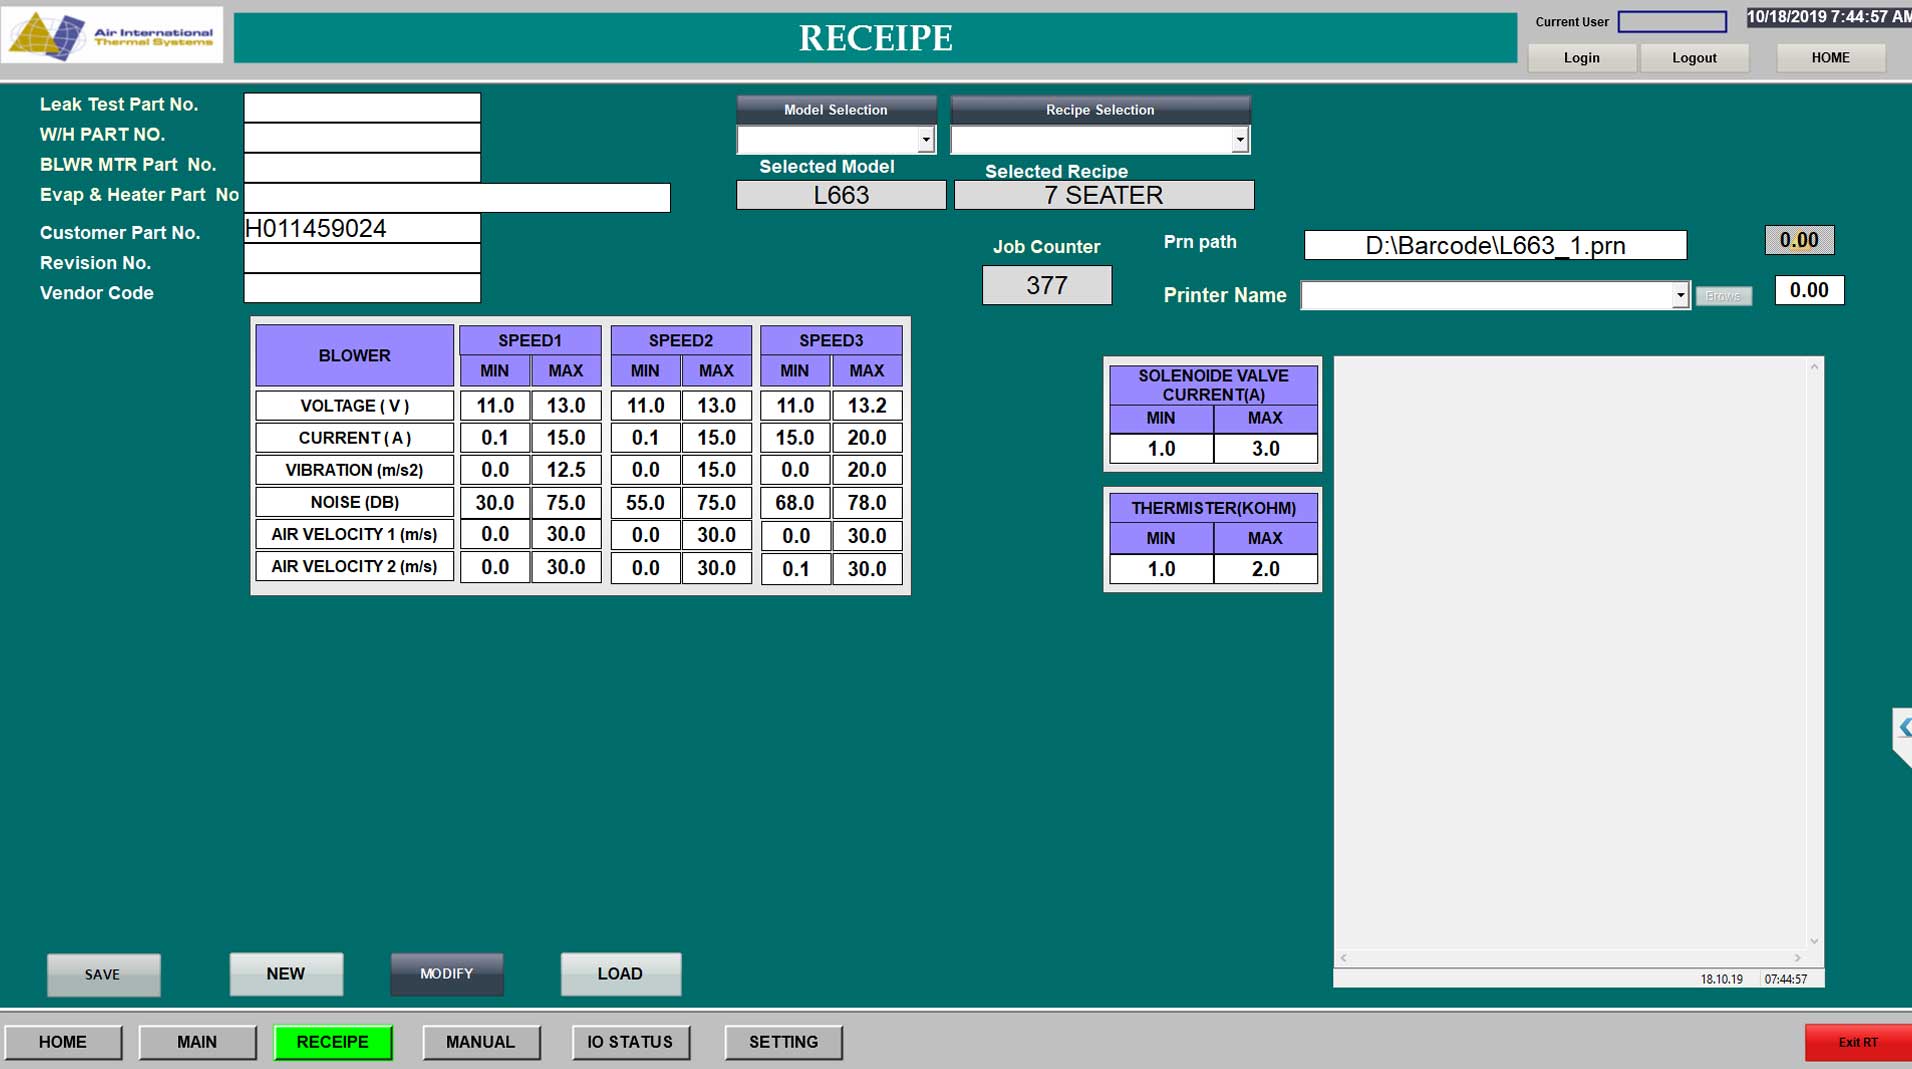Click the white 0.00 field beside Browse

click(1809, 290)
